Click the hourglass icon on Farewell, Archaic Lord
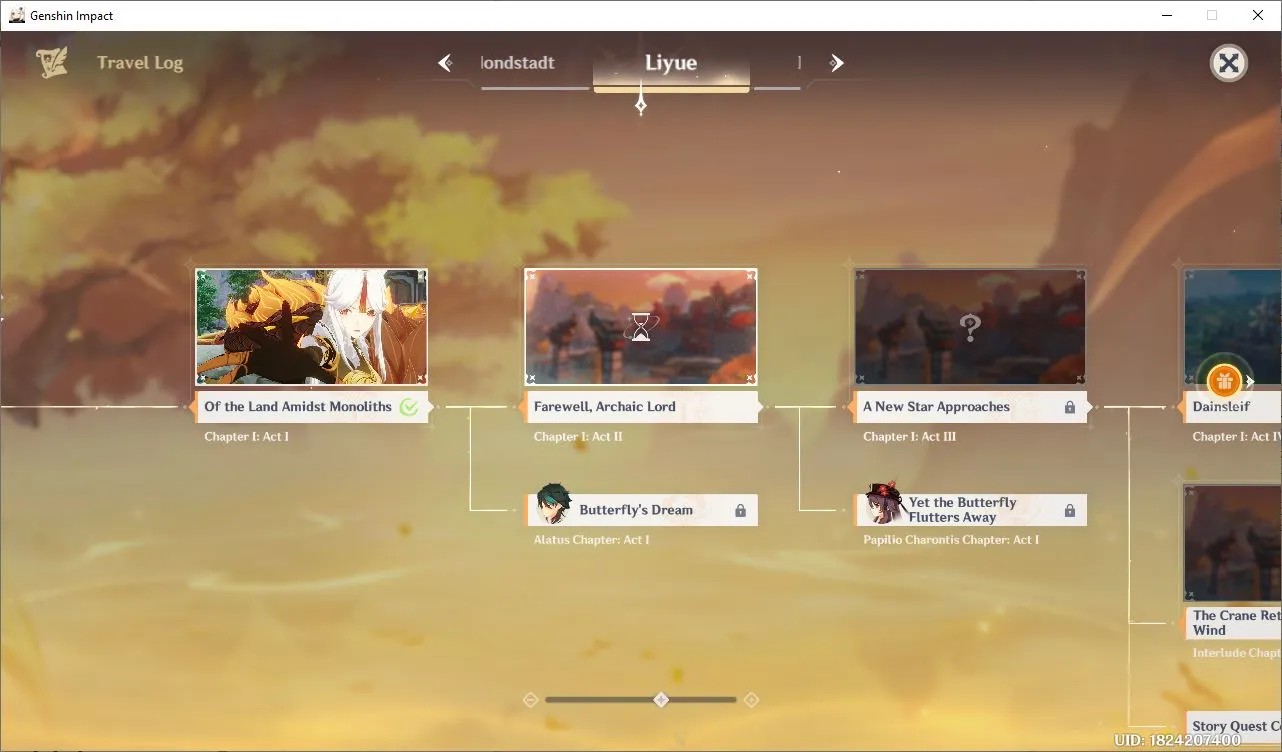The height and width of the screenshot is (752, 1282). tap(641, 327)
